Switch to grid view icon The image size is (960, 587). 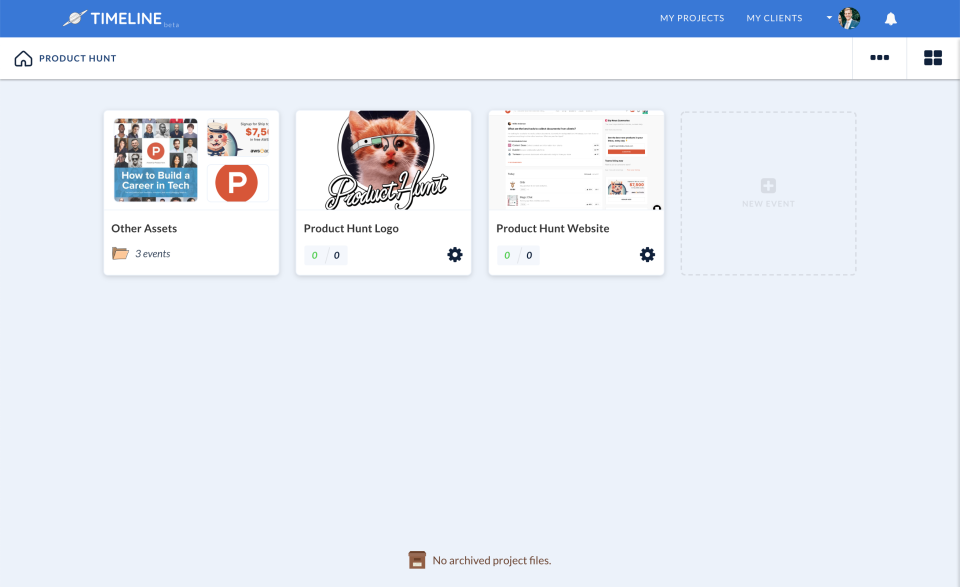[x=933, y=58]
